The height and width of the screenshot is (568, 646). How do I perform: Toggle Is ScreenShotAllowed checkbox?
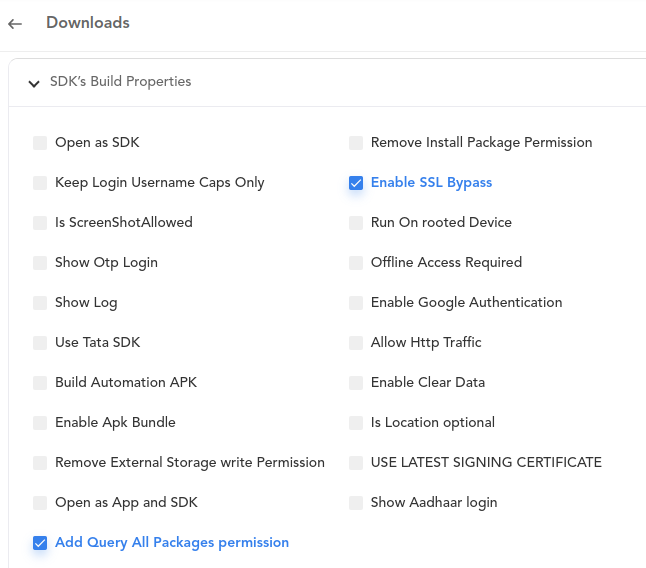(x=40, y=223)
